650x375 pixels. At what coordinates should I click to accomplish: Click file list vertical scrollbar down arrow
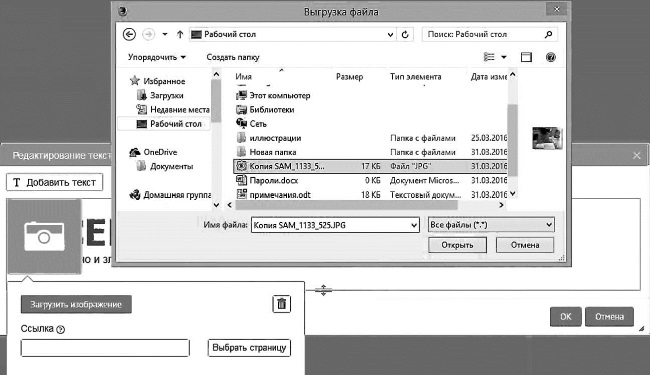(513, 194)
